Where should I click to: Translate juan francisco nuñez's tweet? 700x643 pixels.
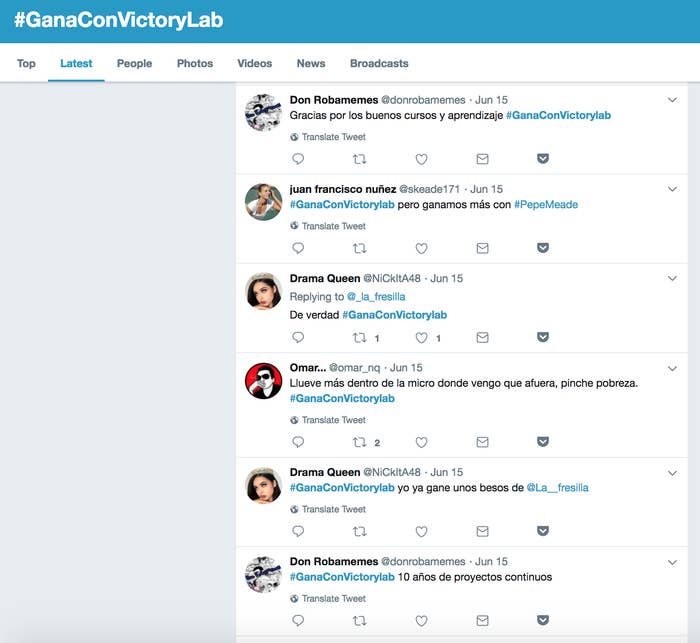[x=328, y=226]
